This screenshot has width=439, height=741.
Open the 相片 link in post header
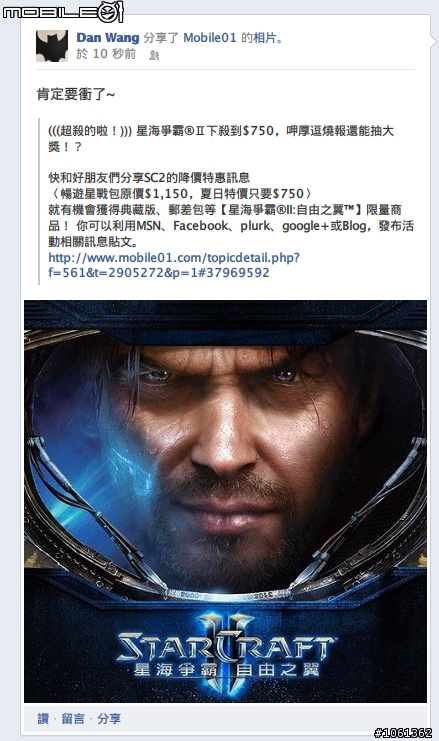(x=265, y=38)
